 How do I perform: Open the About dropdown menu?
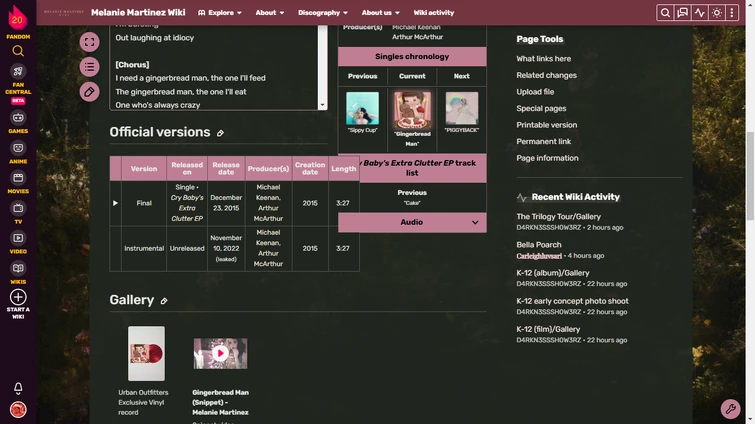click(270, 13)
